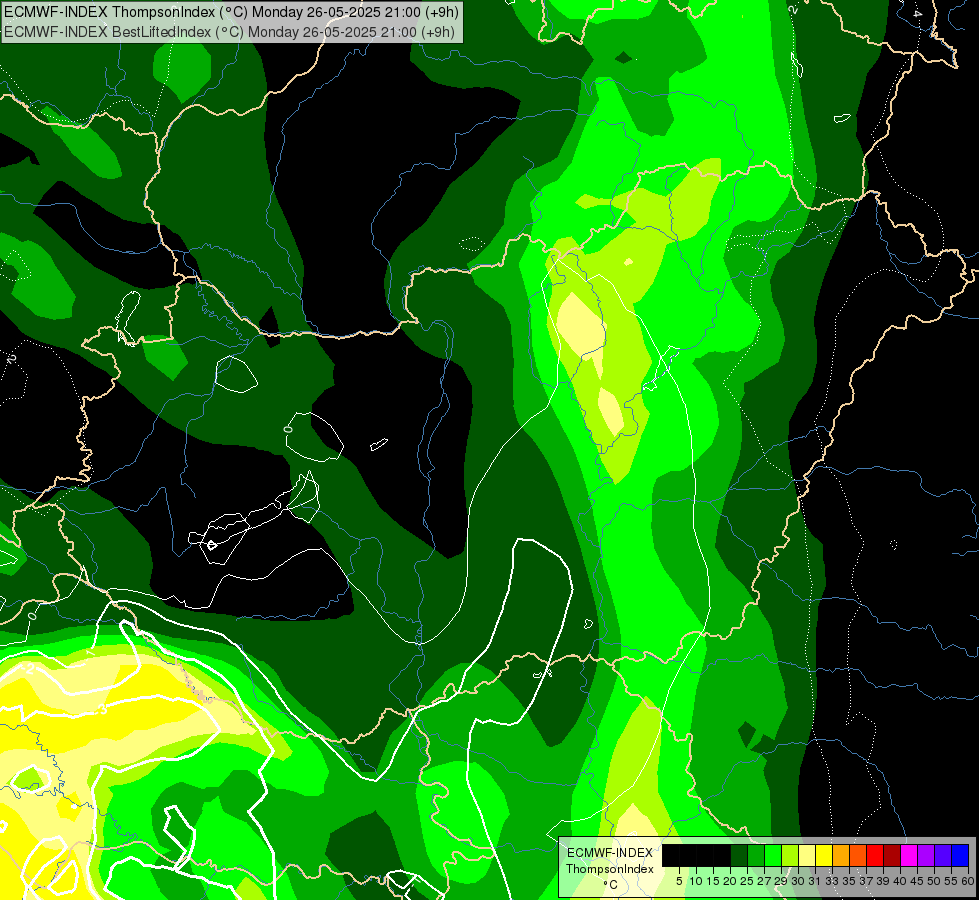Choose the dark orange 35–37 legend swatch
Image resolution: width=979 pixels, height=900 pixels.
pyautogui.click(x=858, y=855)
